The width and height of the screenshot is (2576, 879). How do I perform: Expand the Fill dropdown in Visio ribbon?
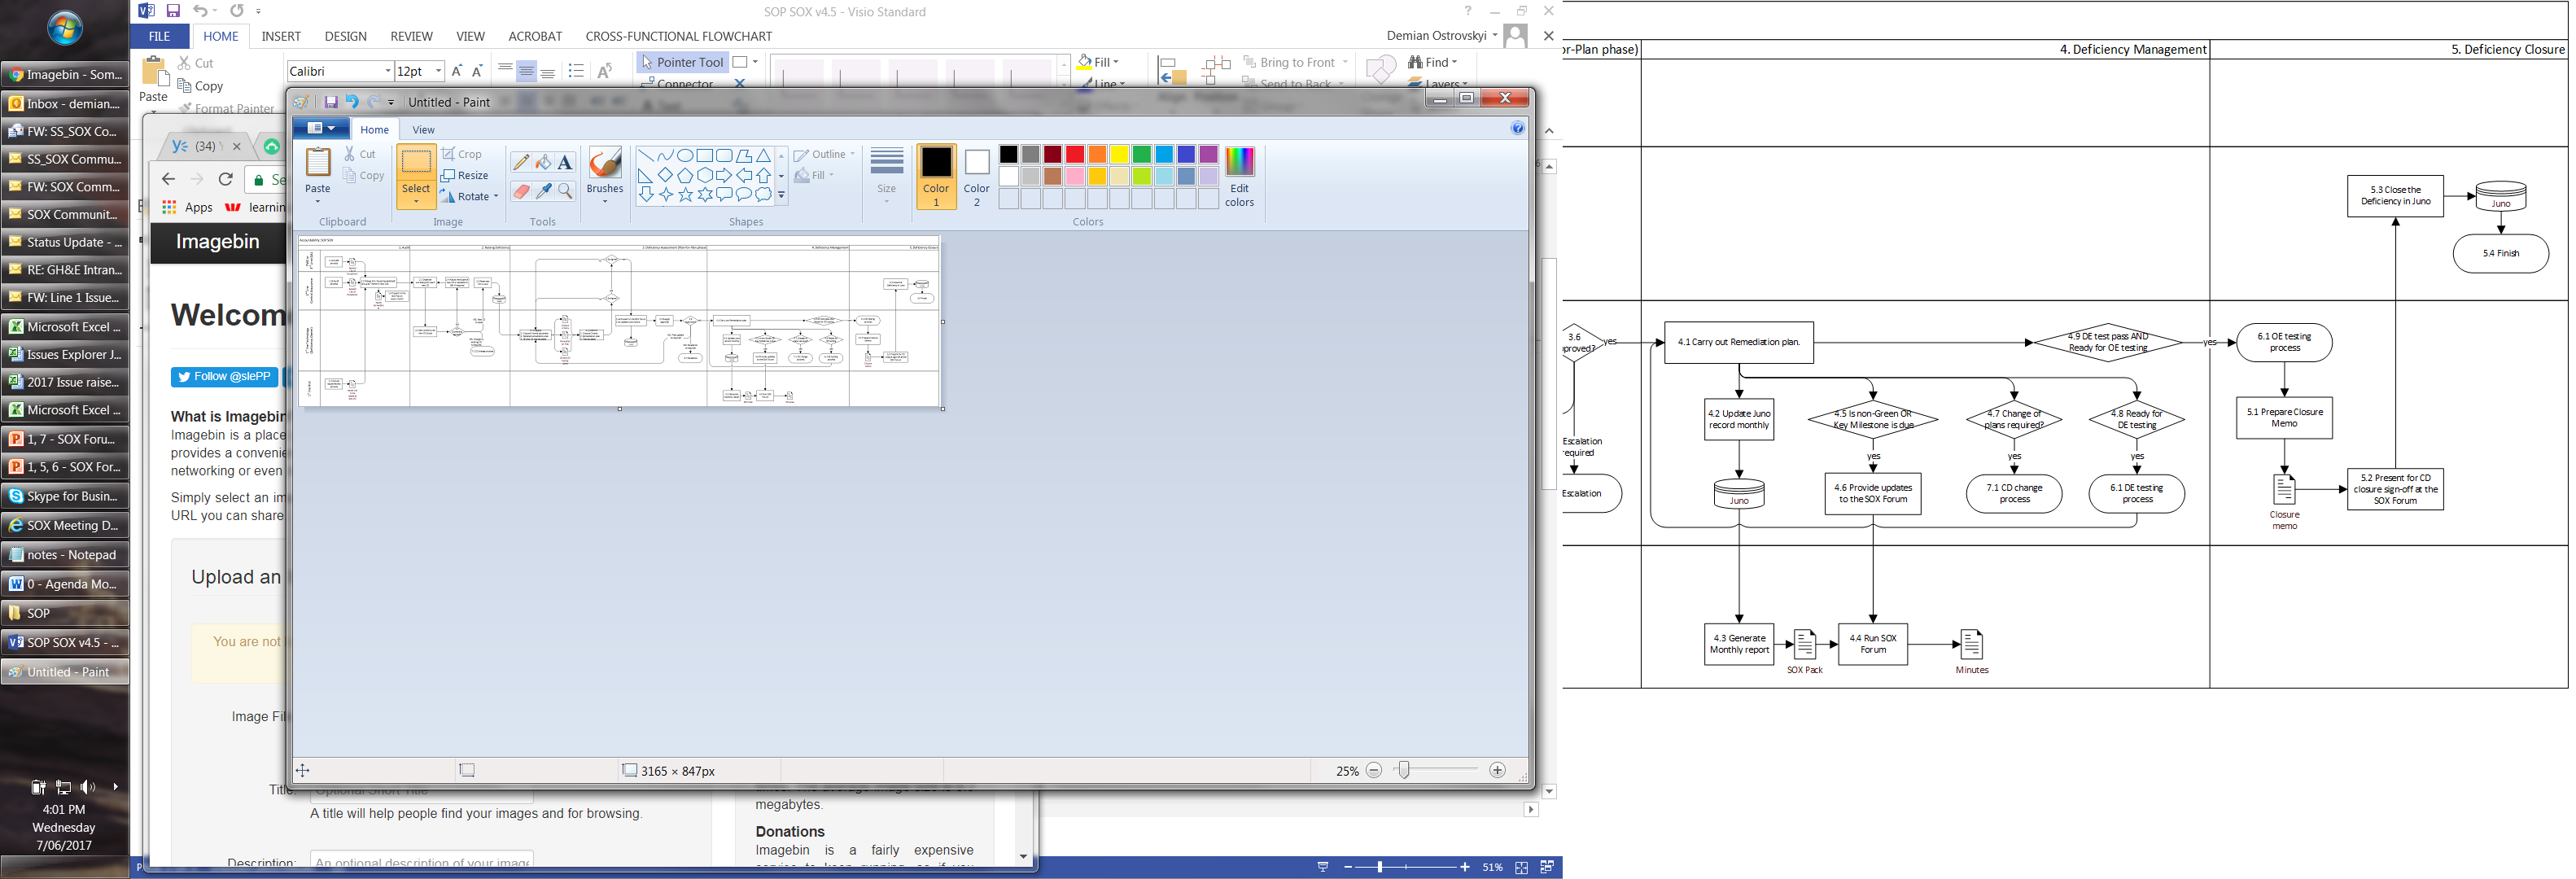click(x=1117, y=62)
